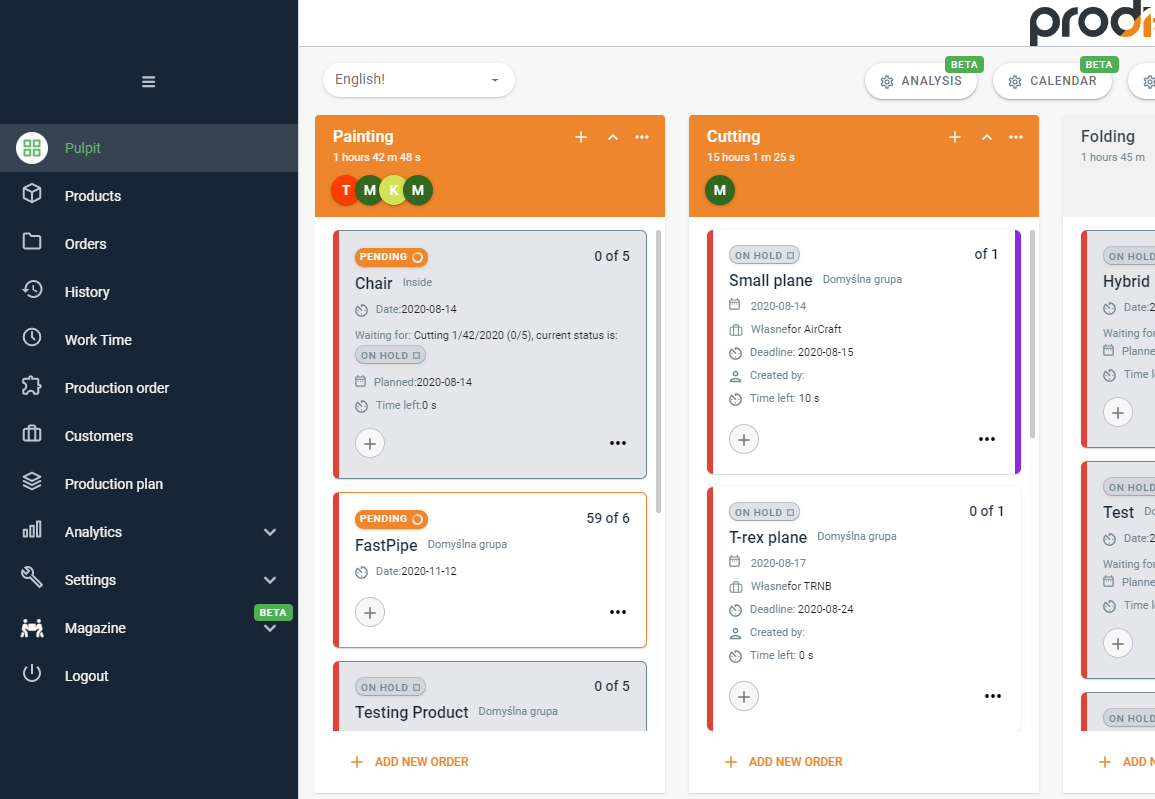This screenshot has height=799, width=1155.
Task: Open the Painting column options menu
Action: 642,137
